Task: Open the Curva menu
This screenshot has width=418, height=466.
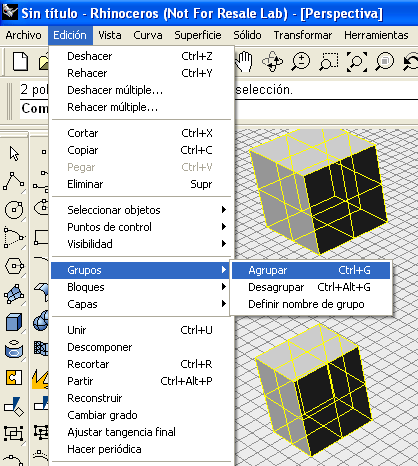Action: [x=148, y=35]
